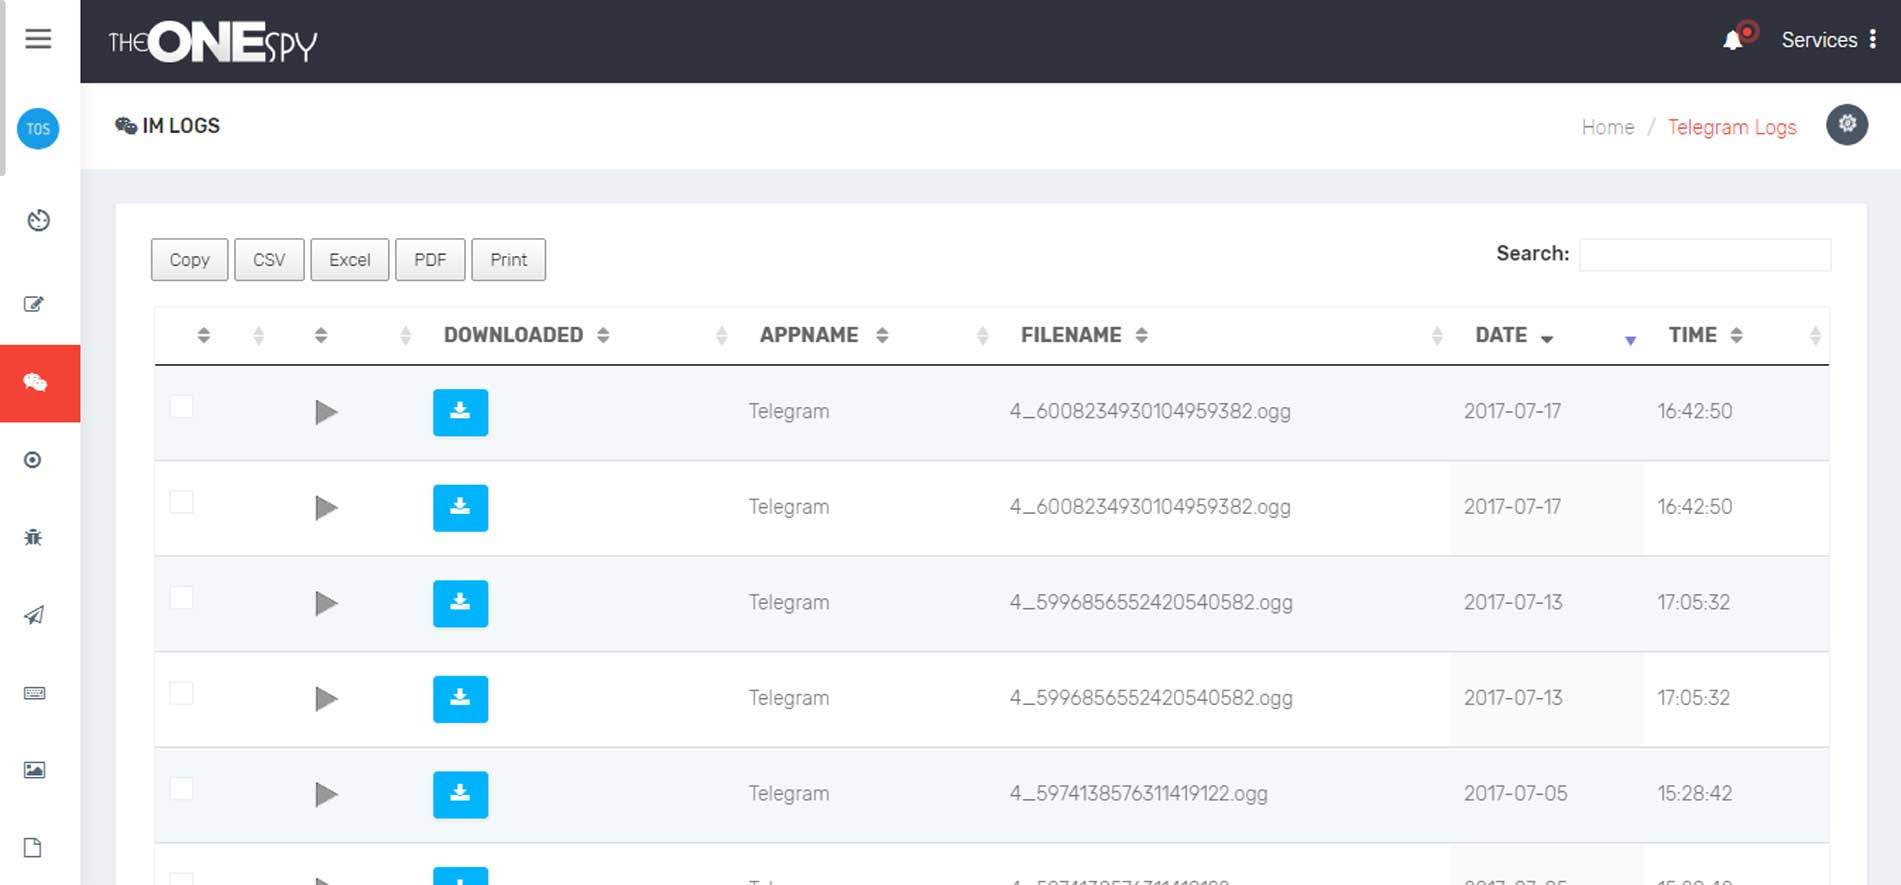This screenshot has width=1901, height=885.
Task: Check the first row's checkbox
Action: [x=181, y=407]
